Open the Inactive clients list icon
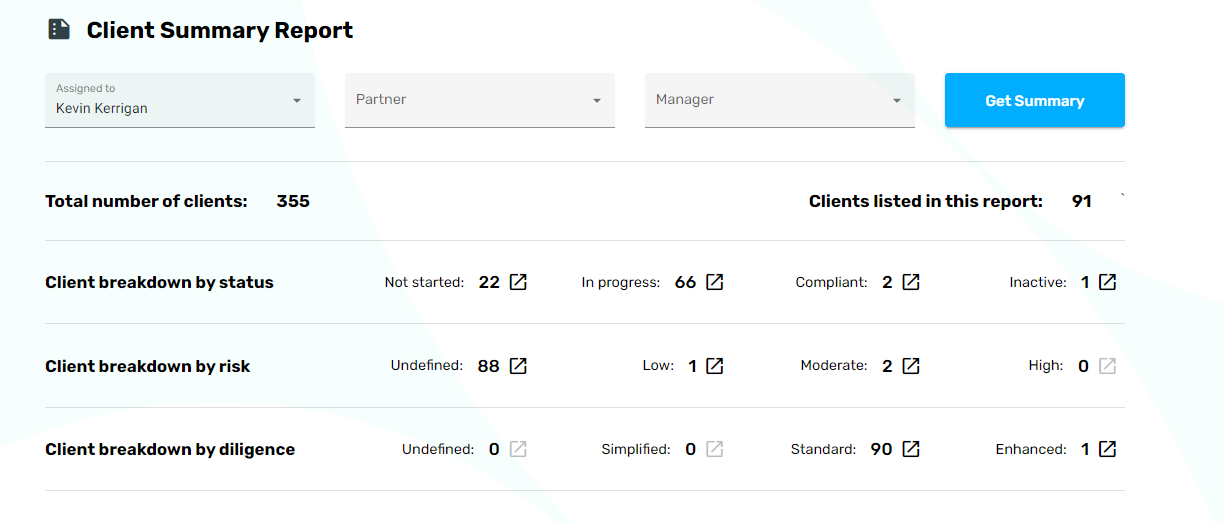This screenshot has height=523, width=1225. pos(1107,282)
